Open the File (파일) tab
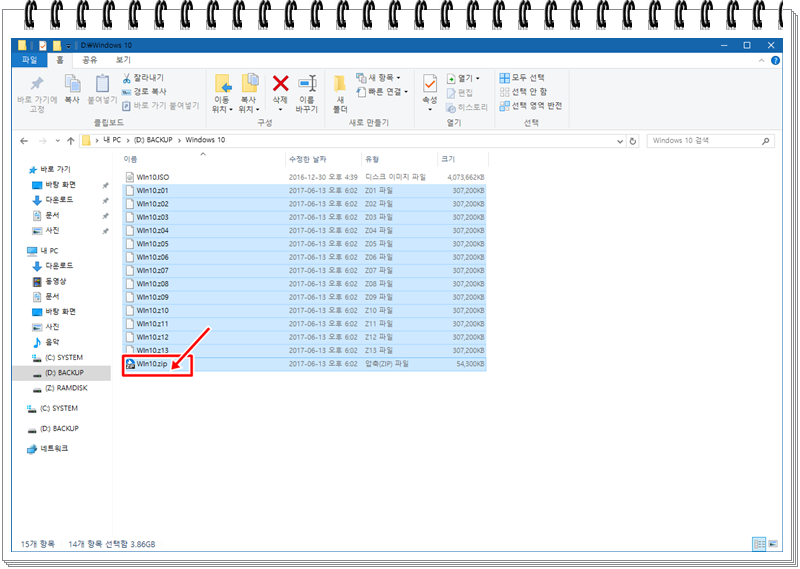The width and height of the screenshot is (800, 569). click(x=29, y=60)
